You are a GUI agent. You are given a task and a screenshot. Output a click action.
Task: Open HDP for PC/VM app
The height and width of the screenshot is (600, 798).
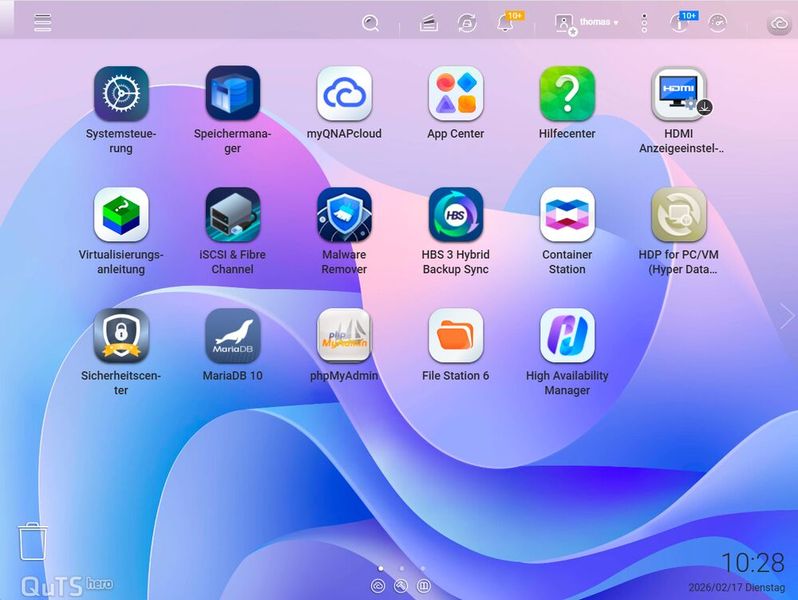(679, 214)
